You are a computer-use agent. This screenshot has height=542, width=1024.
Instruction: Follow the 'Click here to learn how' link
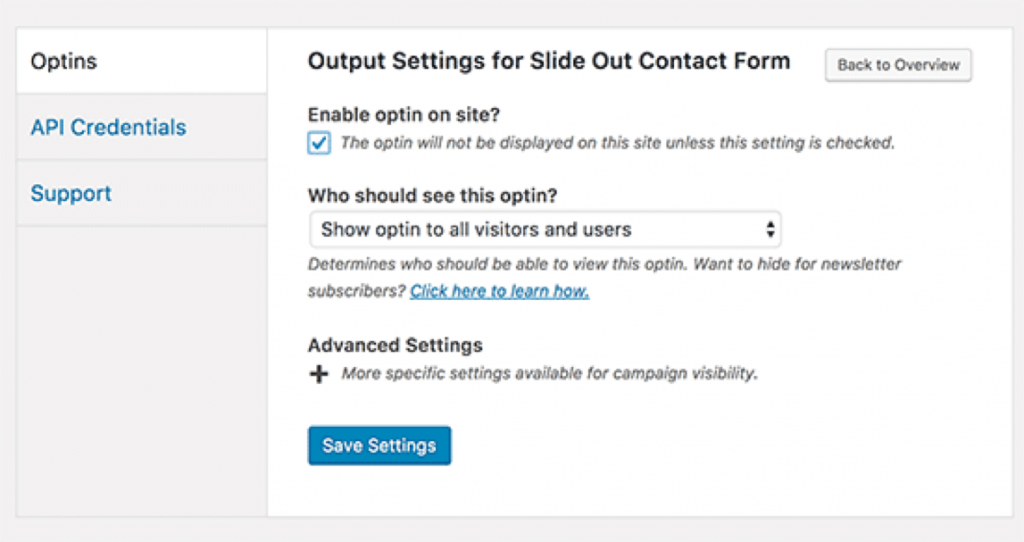point(500,291)
